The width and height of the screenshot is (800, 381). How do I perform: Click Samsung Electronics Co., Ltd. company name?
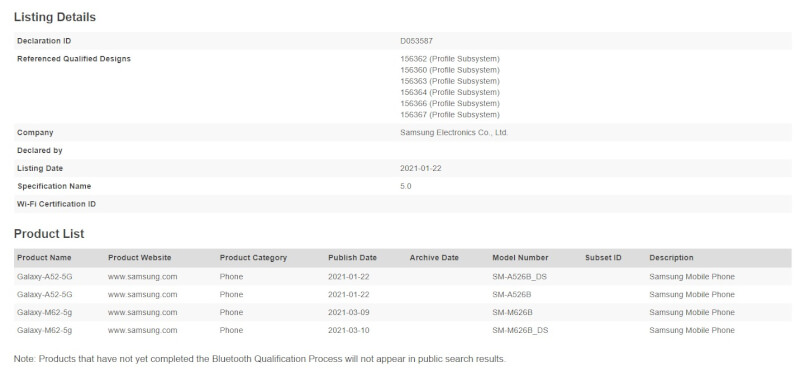coord(454,133)
